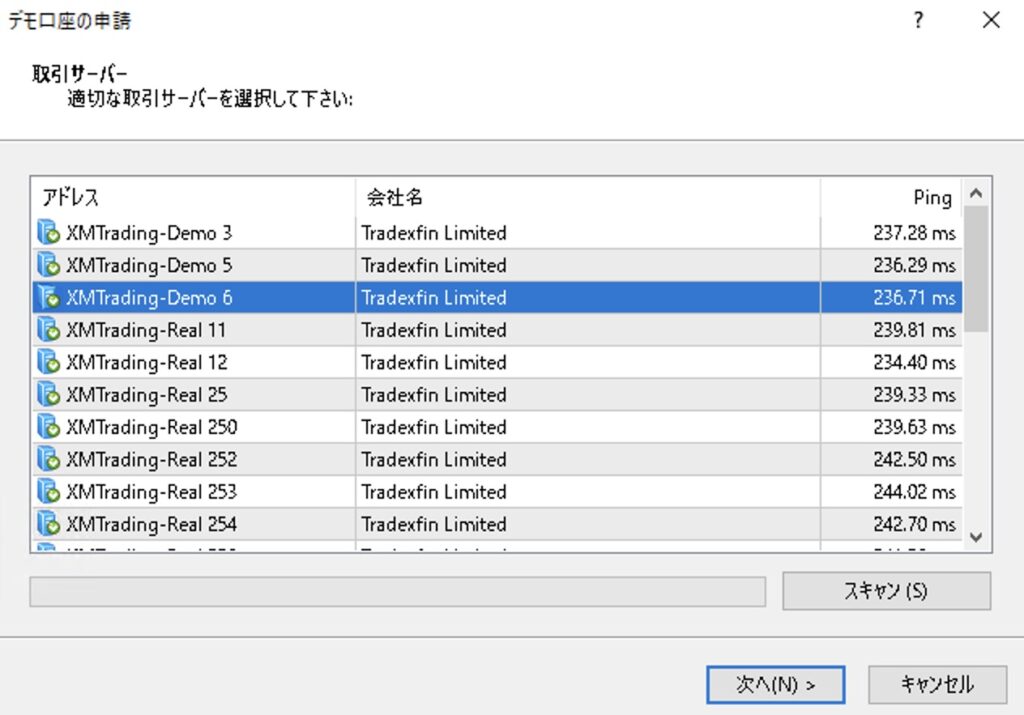Screen dimensions: 1024x715
Task: Proceed with the 次へ(N) > button
Action: point(775,684)
